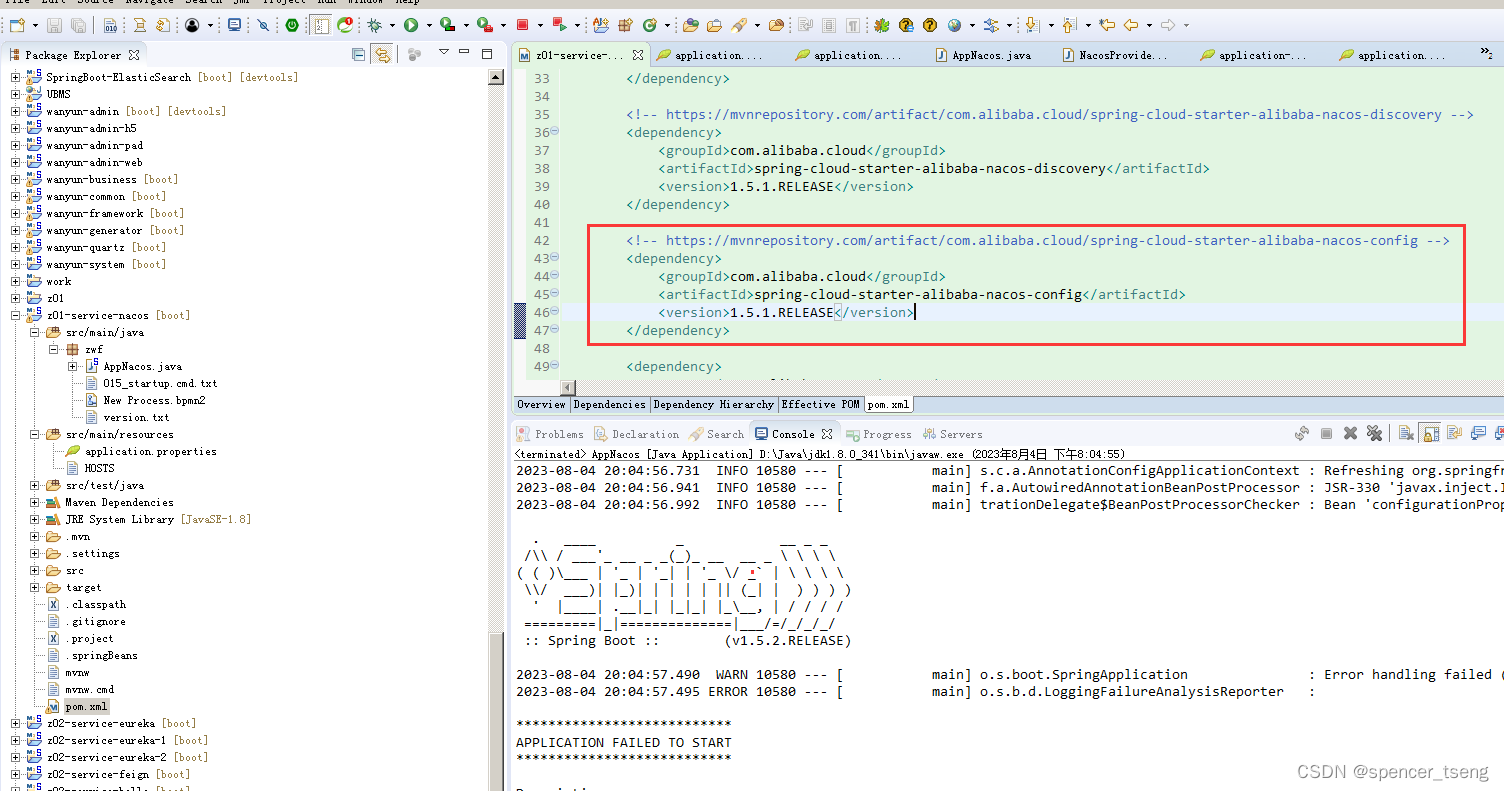Screen dimensions: 1504x791
Task: Click the CSDN @spencer_tseng watermark text
Action: click(x=1392, y=771)
